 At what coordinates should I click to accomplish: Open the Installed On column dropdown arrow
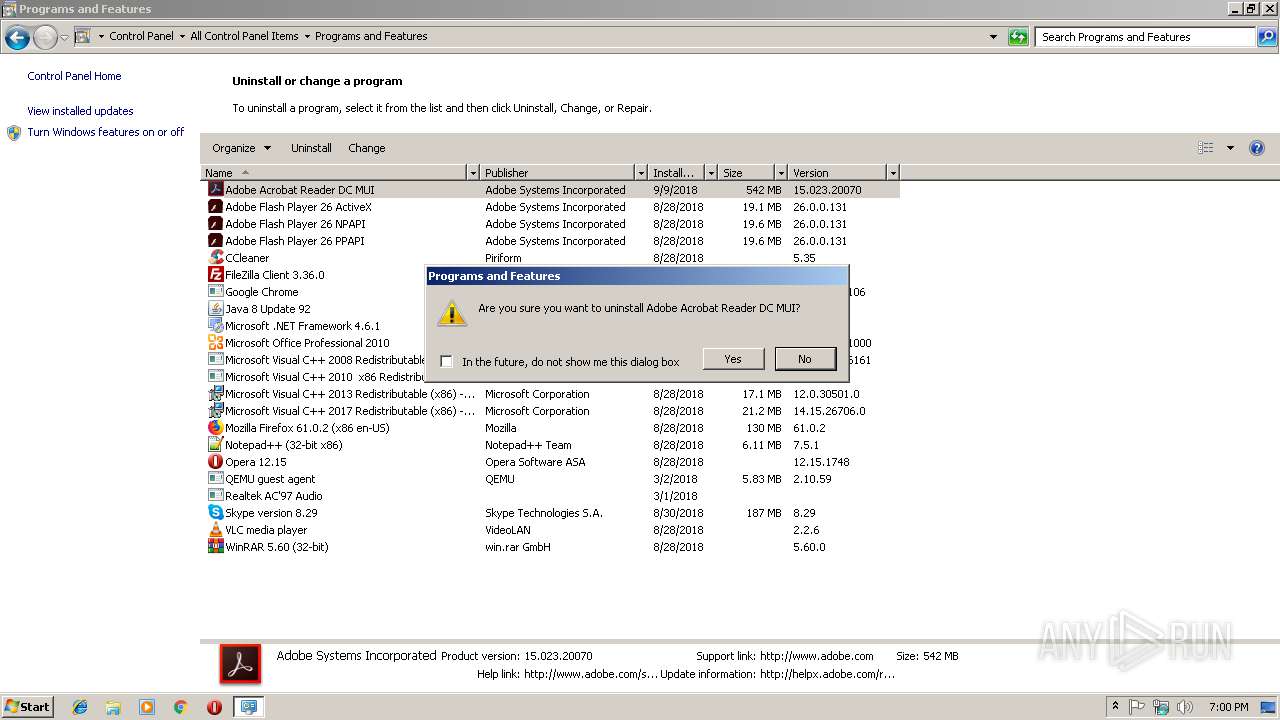click(x=711, y=173)
